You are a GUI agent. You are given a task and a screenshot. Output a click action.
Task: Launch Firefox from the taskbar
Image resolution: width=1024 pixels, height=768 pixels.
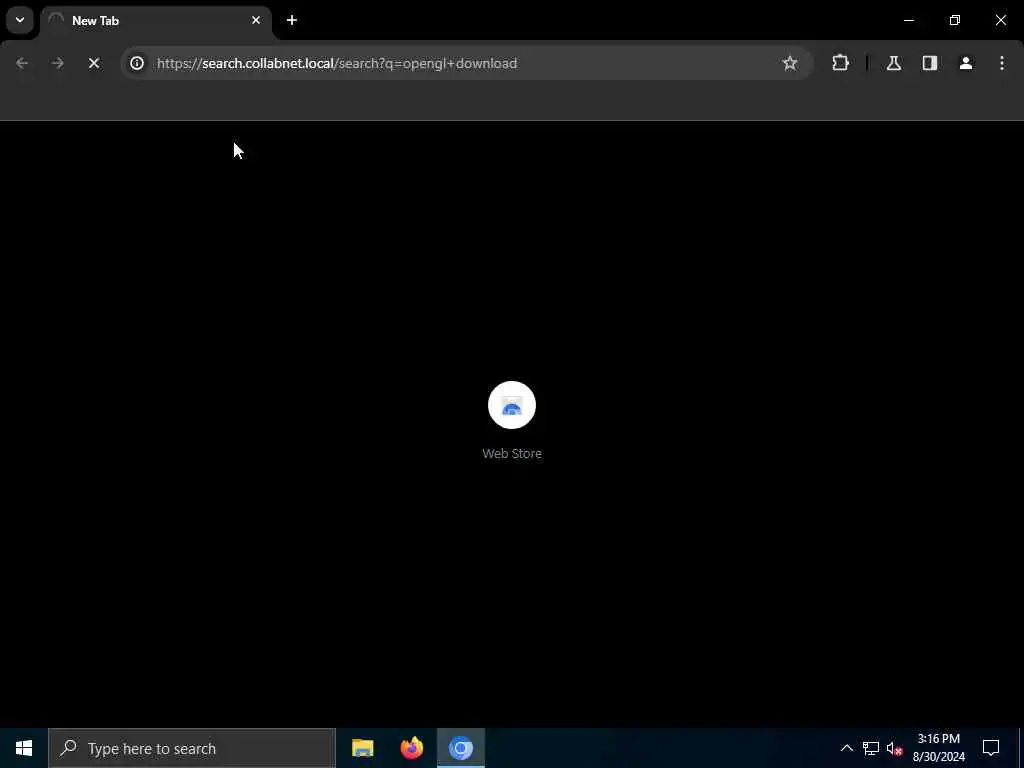tap(411, 748)
